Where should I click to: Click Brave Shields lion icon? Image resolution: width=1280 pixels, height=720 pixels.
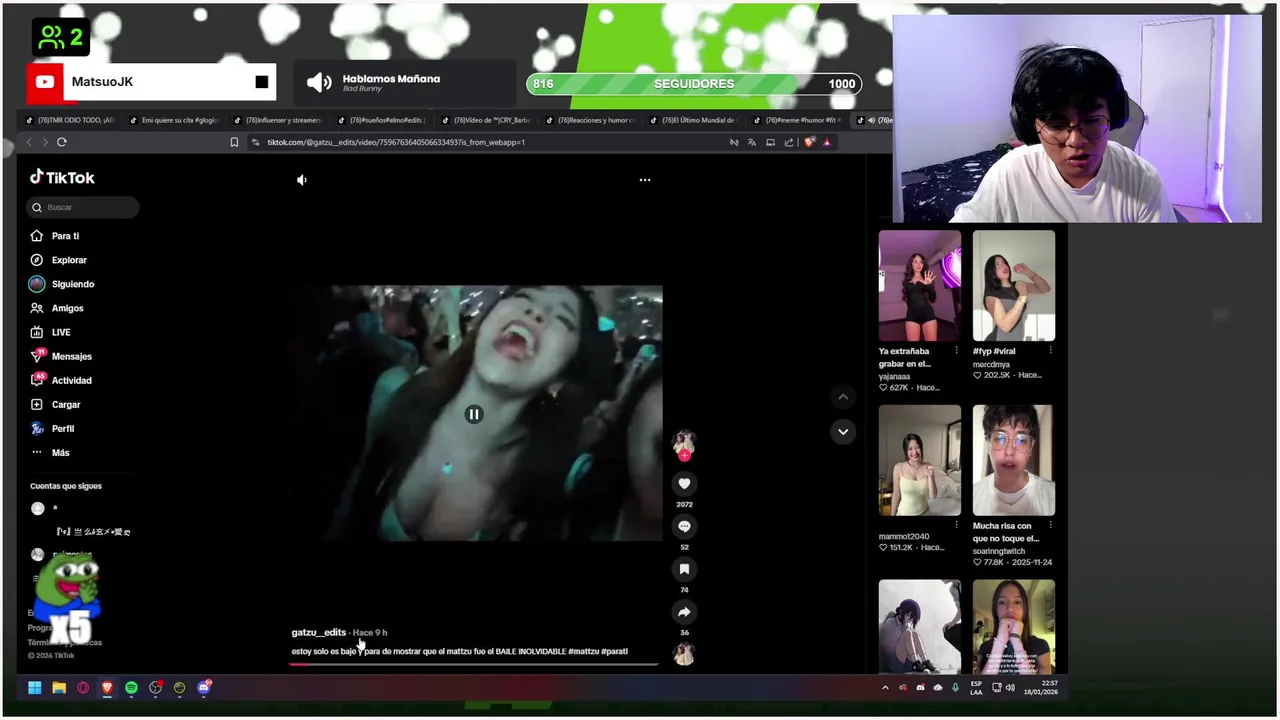tap(809, 142)
